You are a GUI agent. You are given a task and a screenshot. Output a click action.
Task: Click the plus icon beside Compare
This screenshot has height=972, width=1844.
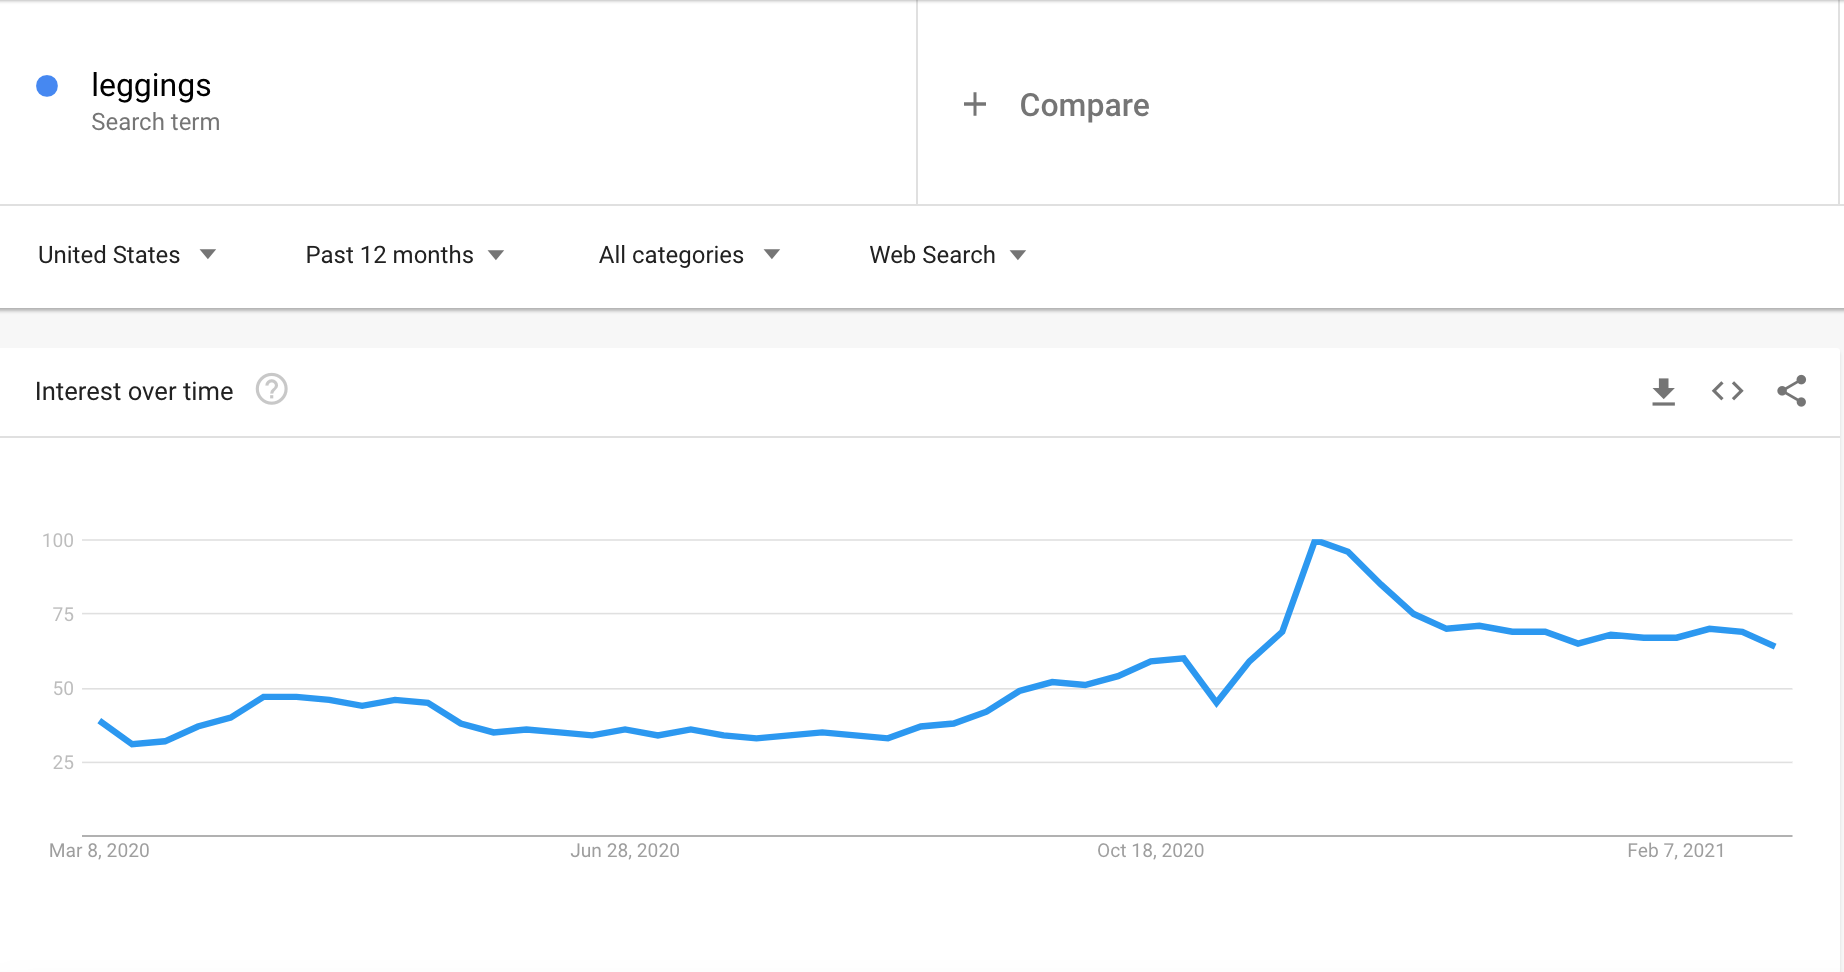(975, 105)
